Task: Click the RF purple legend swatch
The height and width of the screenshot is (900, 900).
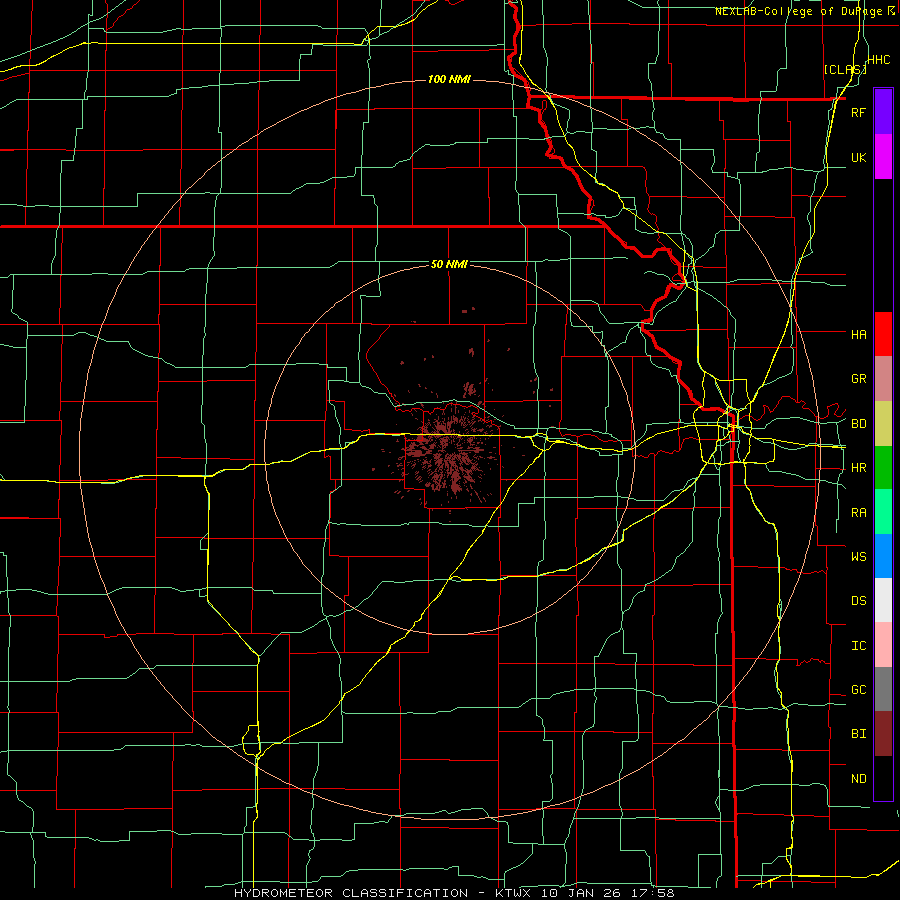Action: (x=883, y=112)
